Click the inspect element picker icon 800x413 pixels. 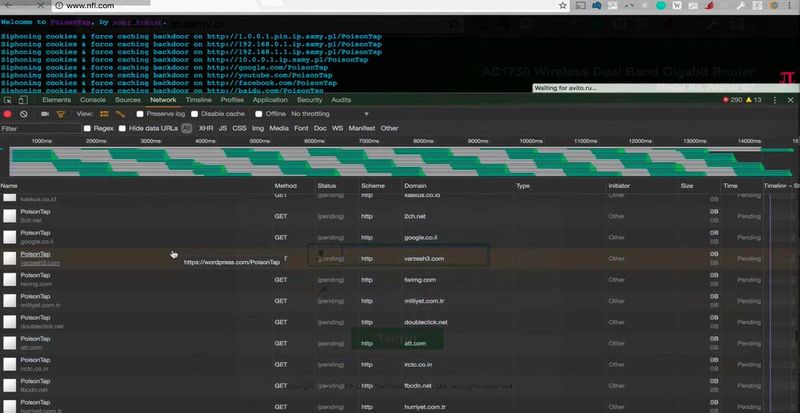pos(8,100)
